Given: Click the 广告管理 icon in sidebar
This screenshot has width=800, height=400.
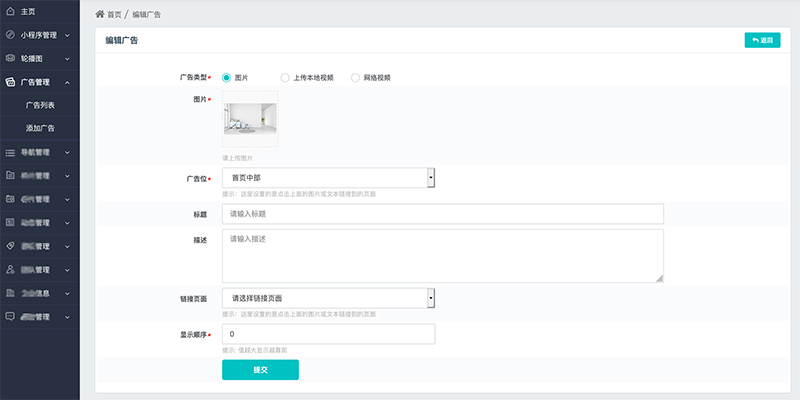Looking at the screenshot, I should point(10,82).
